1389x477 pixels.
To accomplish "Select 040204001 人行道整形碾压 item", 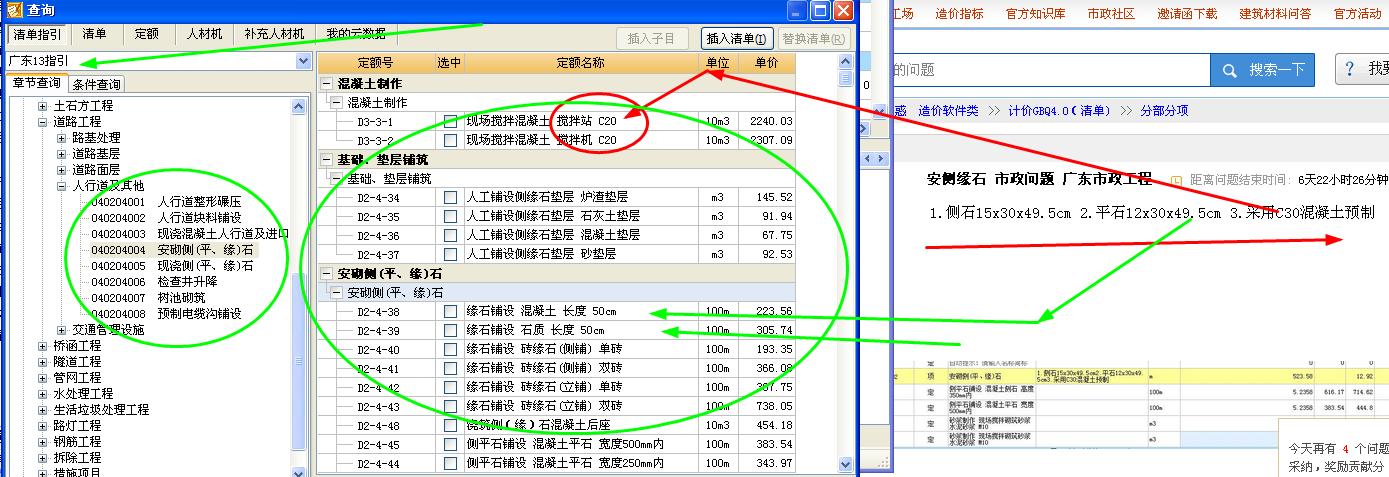I will [166, 202].
